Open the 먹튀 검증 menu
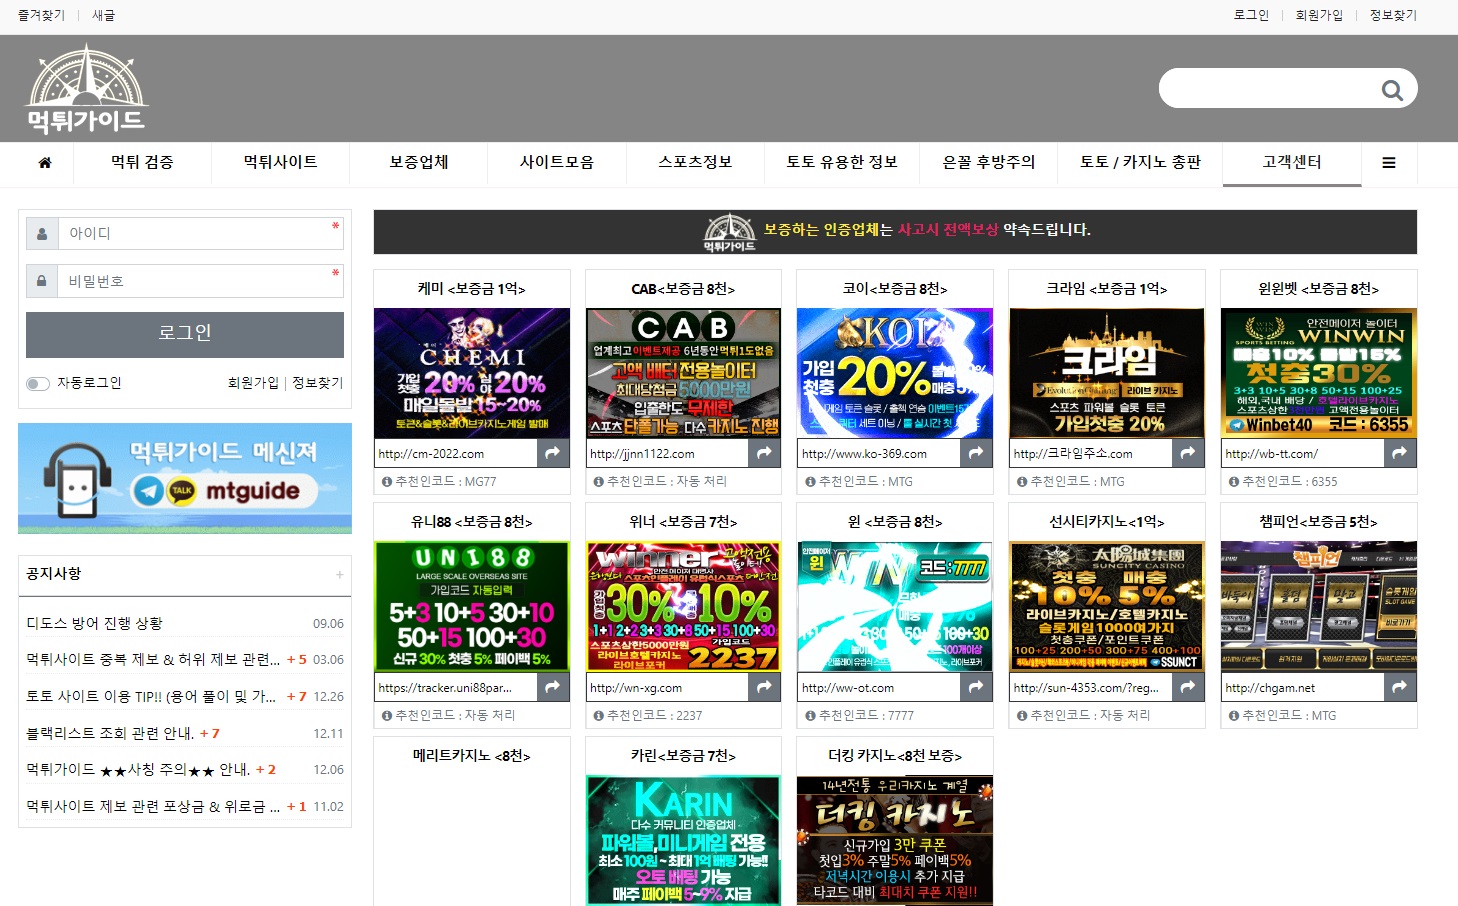Viewport: 1458px width, 906px height. [142, 162]
